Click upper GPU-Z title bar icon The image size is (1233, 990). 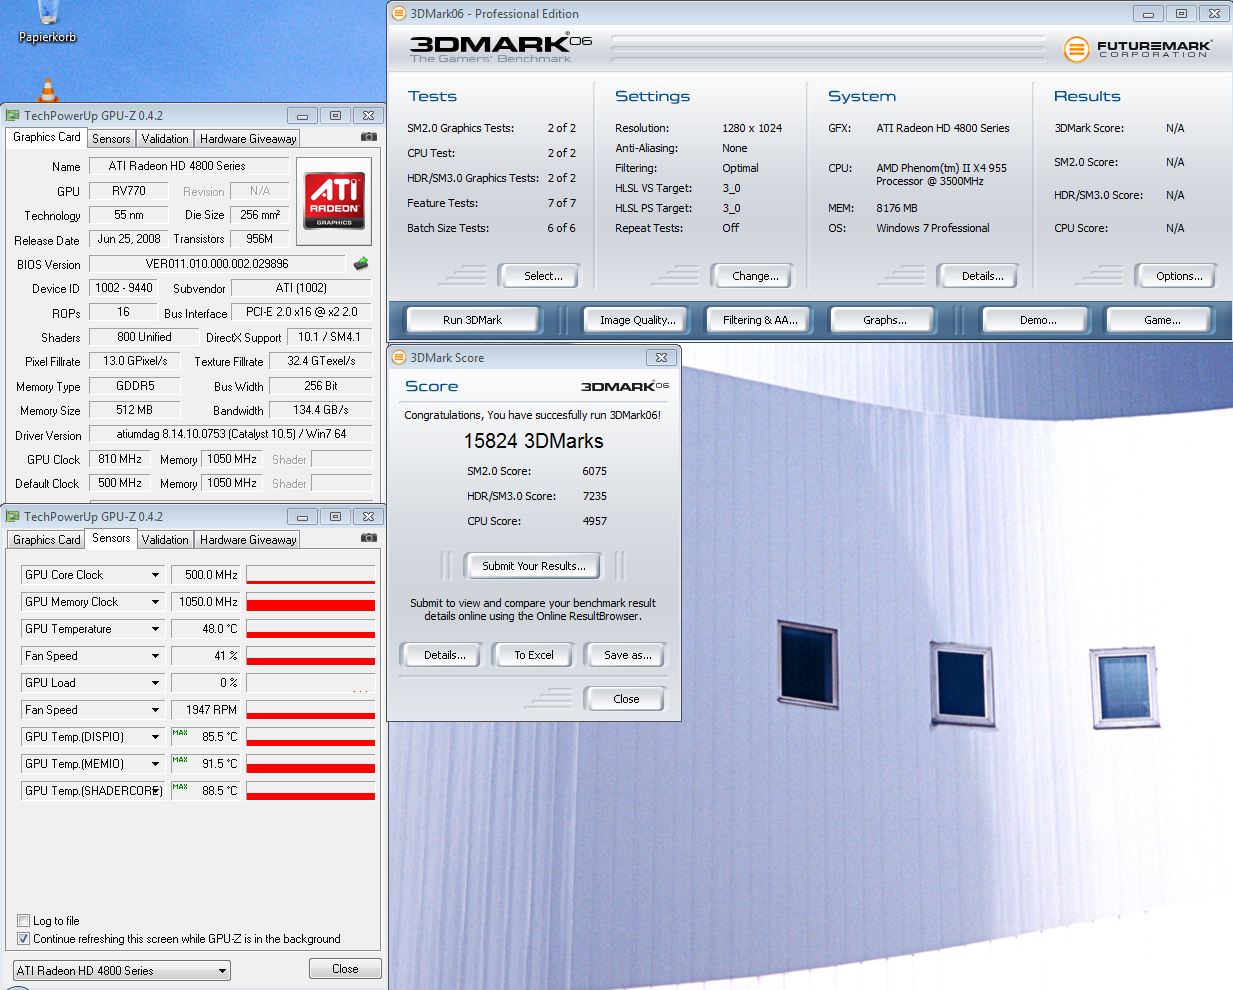coord(13,116)
